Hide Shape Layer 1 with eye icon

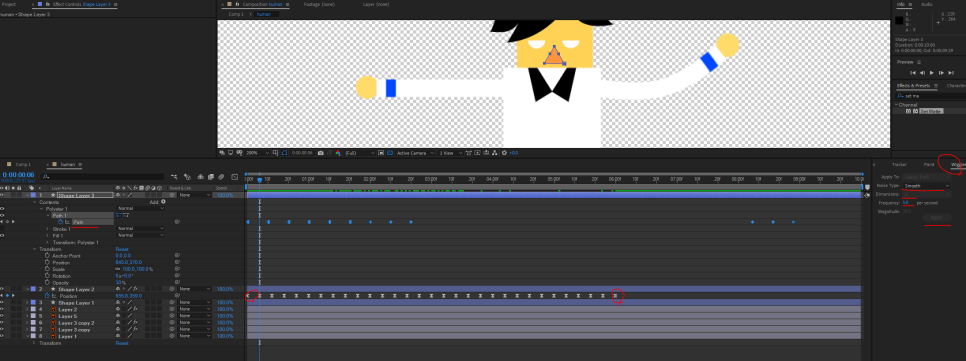(2, 302)
